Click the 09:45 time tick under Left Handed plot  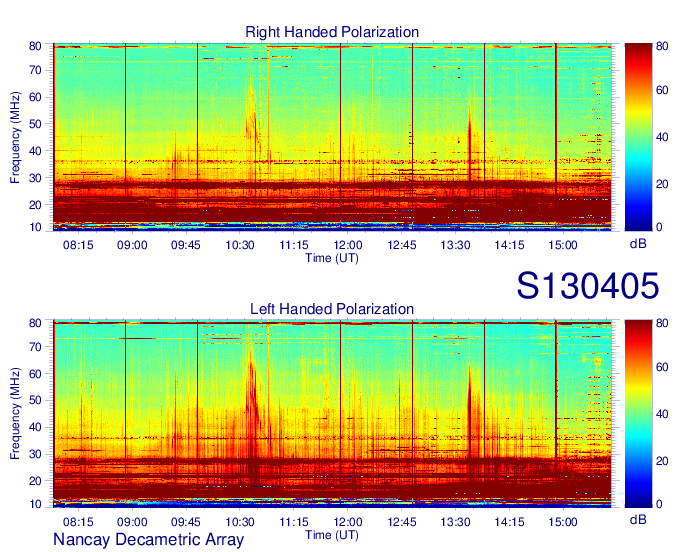[186, 522]
